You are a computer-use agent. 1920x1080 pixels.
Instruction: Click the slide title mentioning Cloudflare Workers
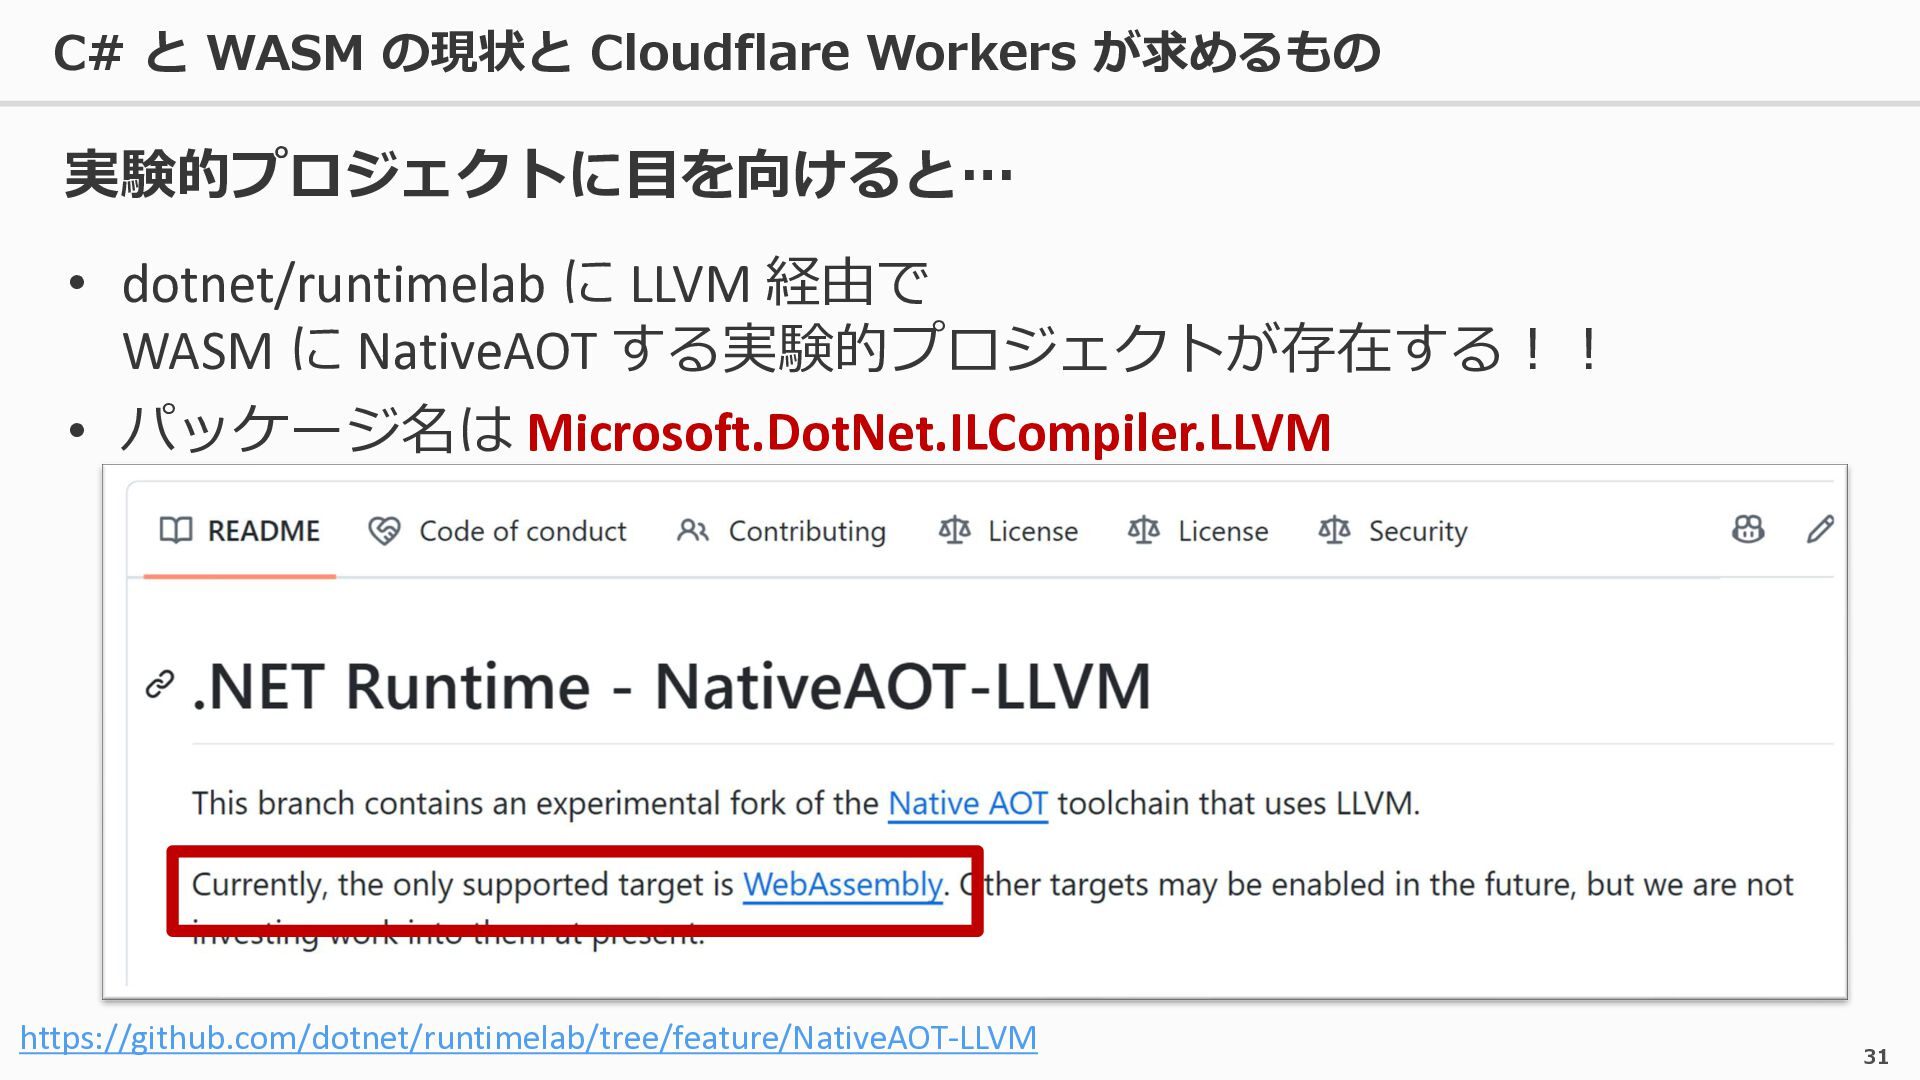[716, 53]
